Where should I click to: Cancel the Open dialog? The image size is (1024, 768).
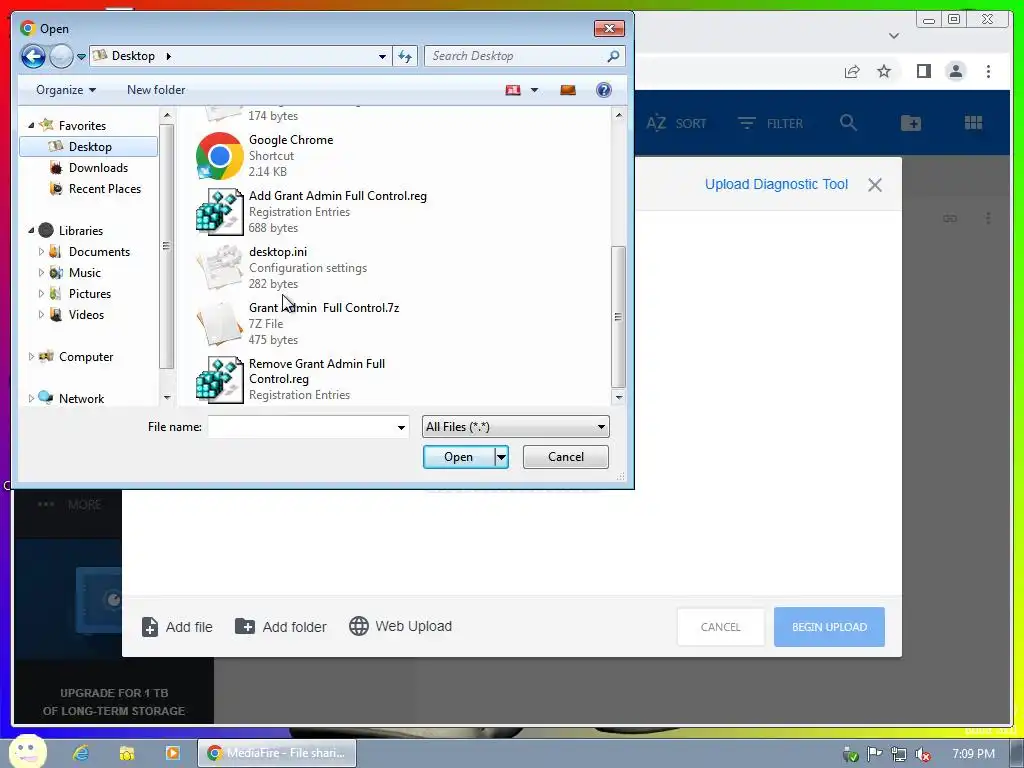coord(566,457)
